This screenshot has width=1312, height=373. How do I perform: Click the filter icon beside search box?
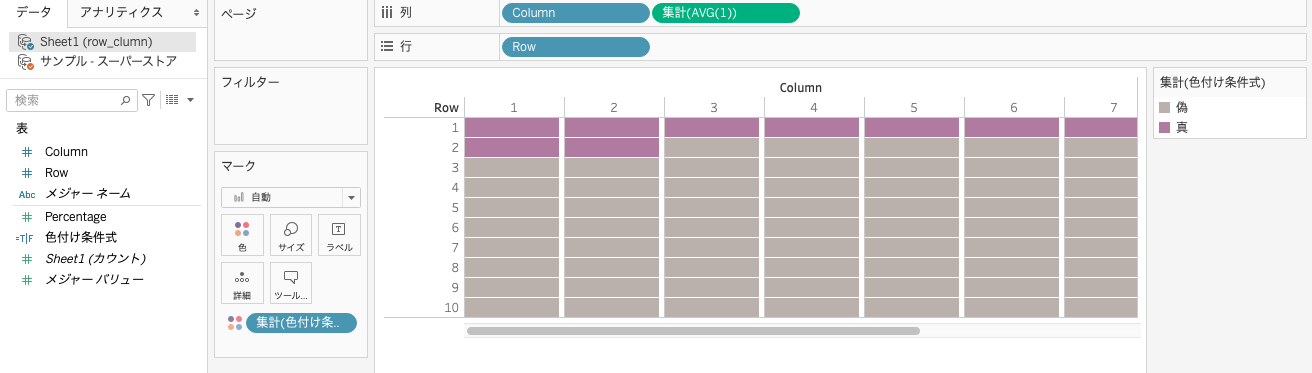148,100
